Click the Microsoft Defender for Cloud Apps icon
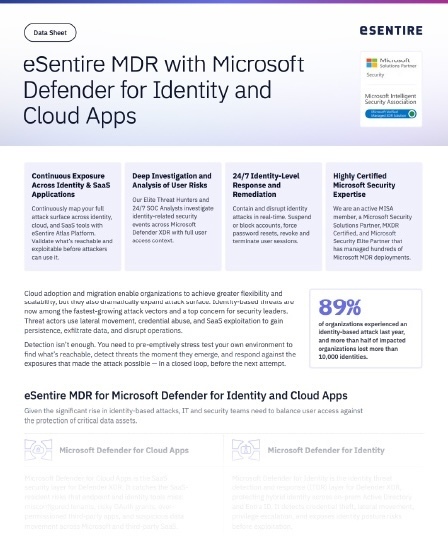Image resolution: width=448 pixels, height=544 pixels. tap(38, 450)
